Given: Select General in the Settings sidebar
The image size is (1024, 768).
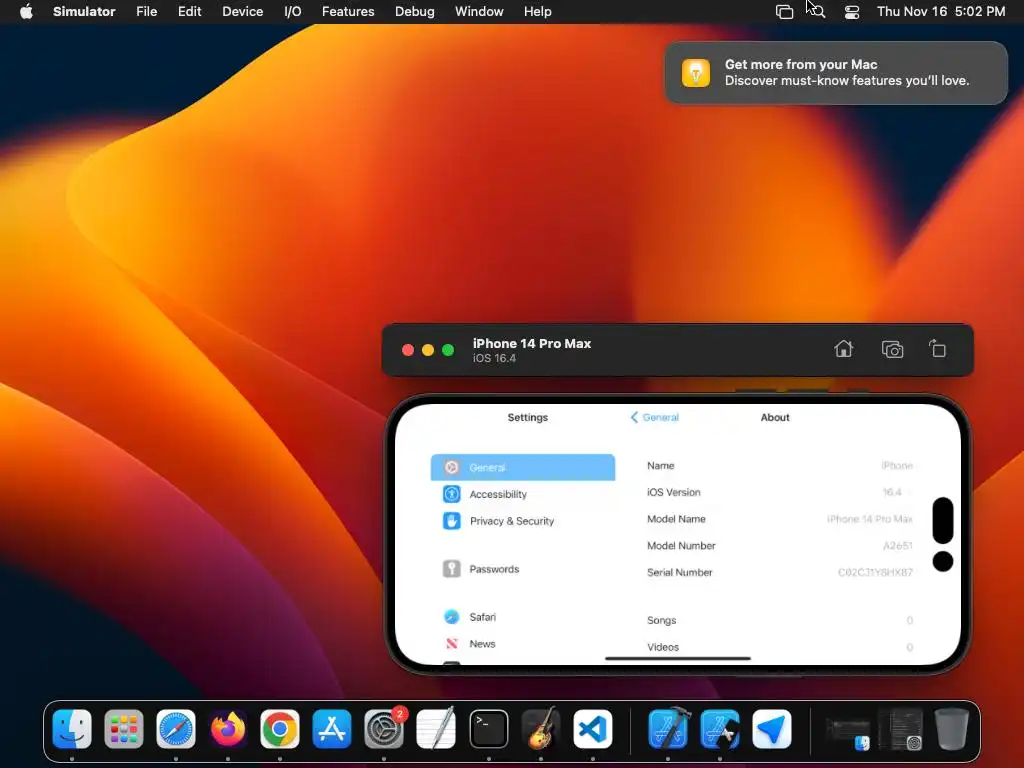Looking at the screenshot, I should click(522, 468).
